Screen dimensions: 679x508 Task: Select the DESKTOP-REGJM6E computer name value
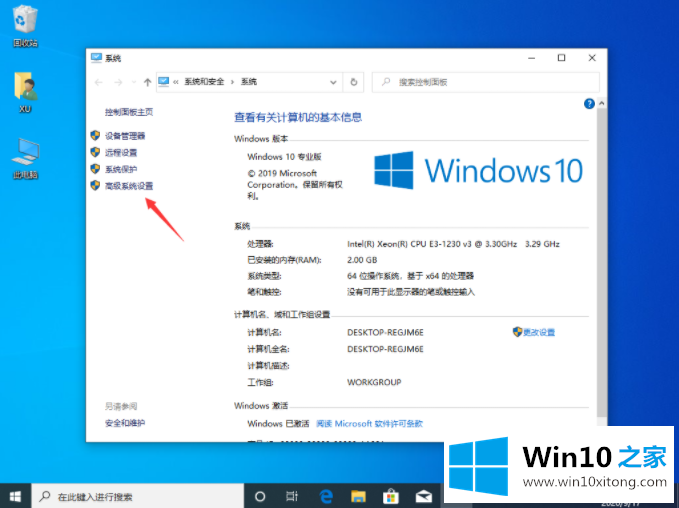[385, 333]
